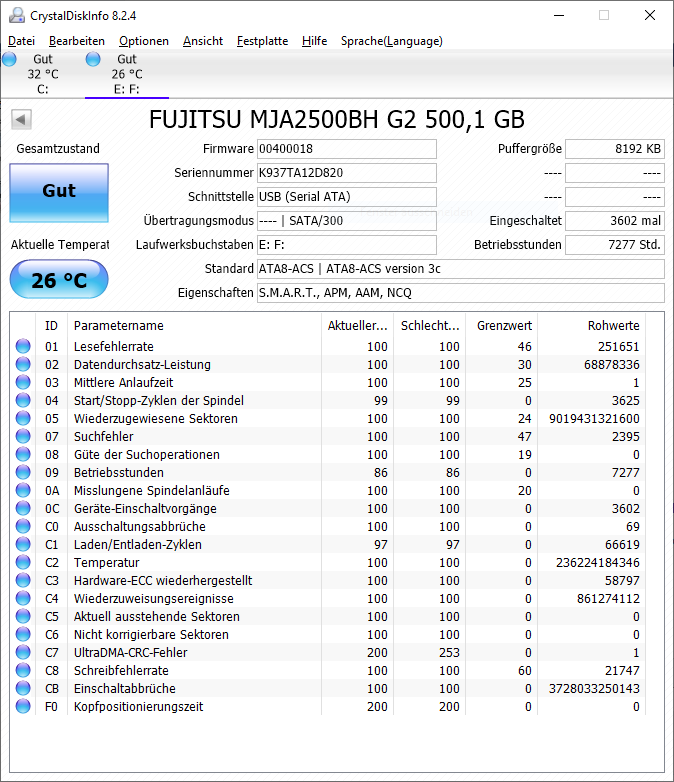Click status circle of Temperatur row C2

(x=23, y=562)
